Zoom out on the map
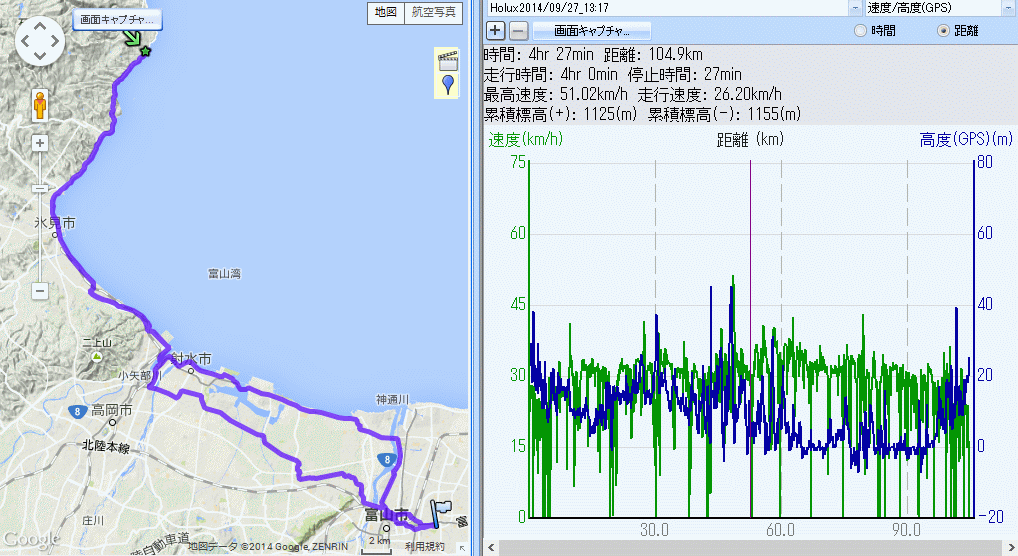 [x=40, y=291]
